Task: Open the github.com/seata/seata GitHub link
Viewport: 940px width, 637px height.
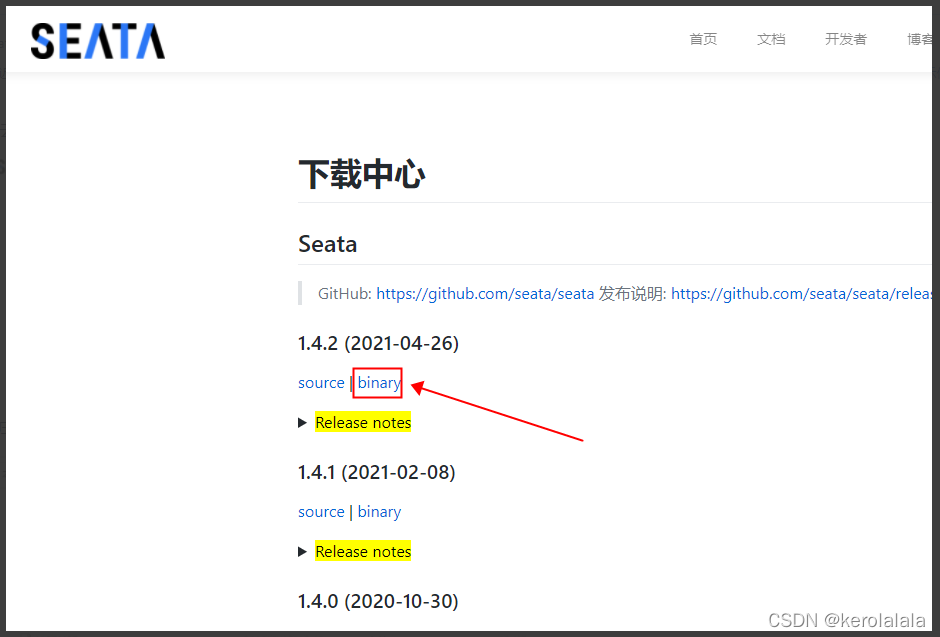Action: [485, 294]
